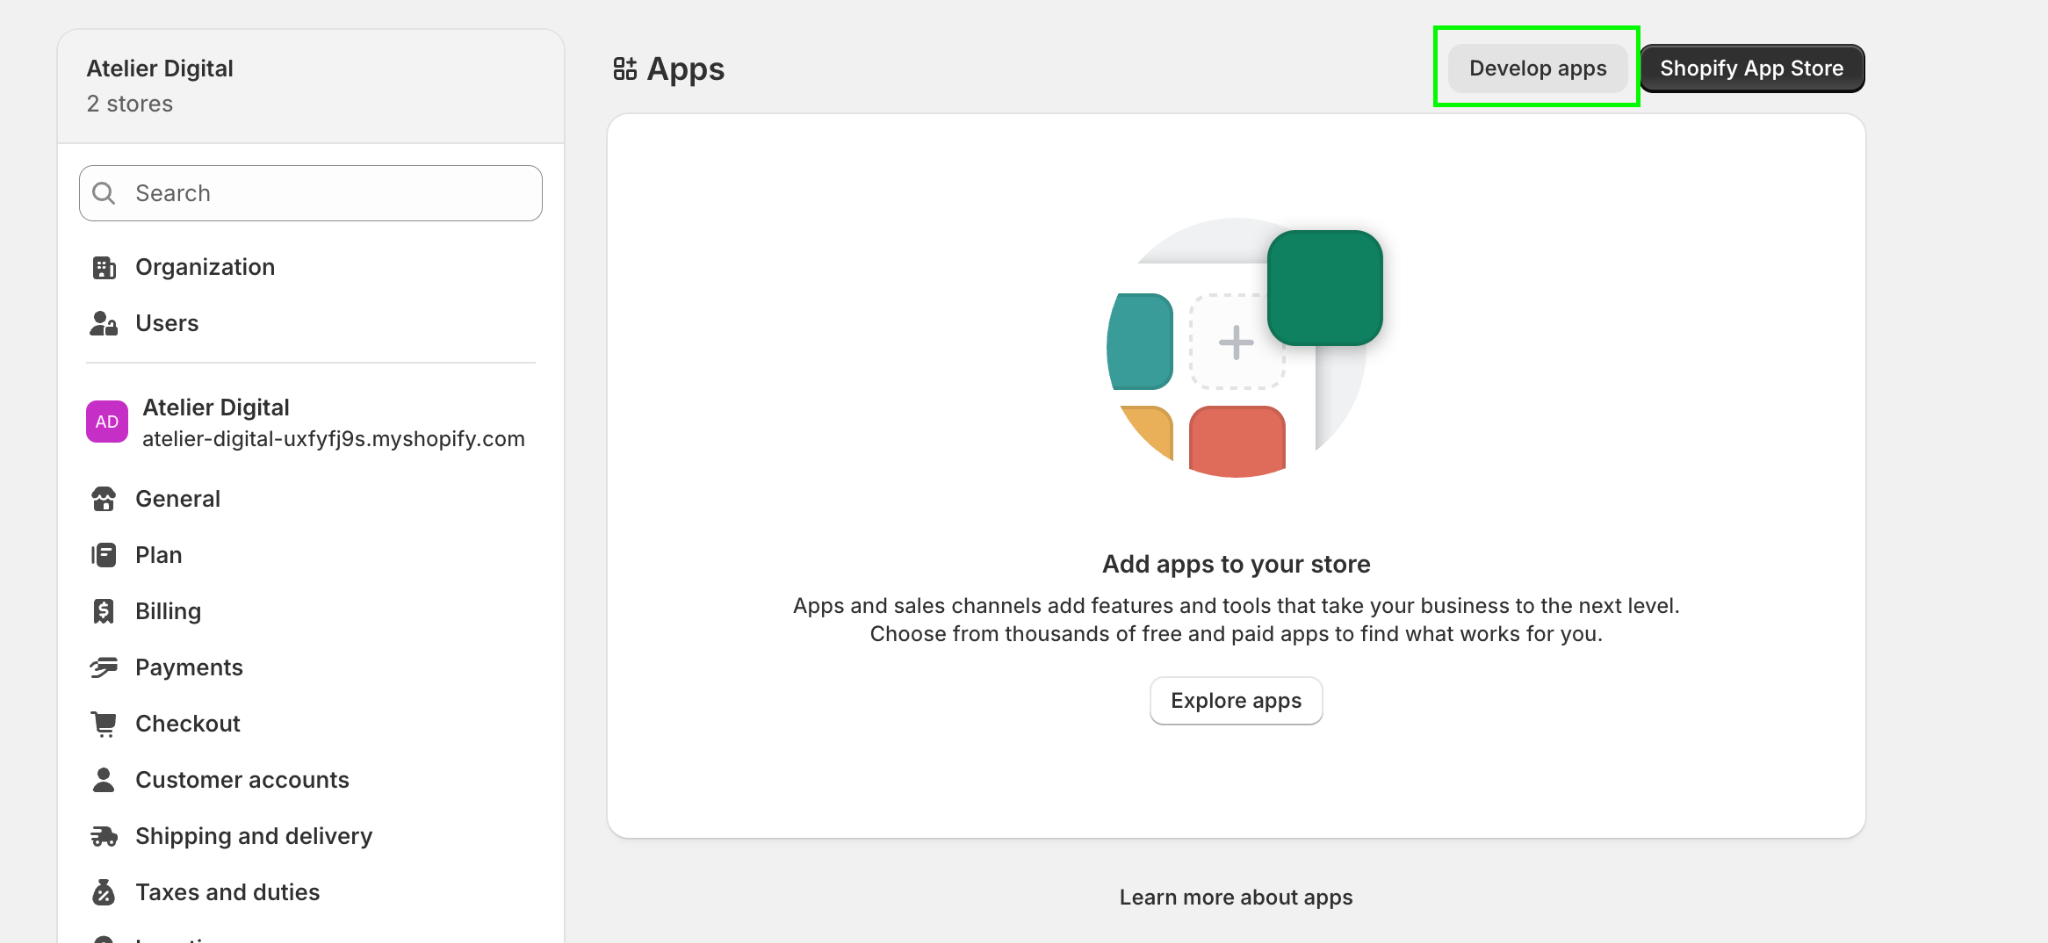
Task: Click the Payments hand icon
Action: coord(104,667)
